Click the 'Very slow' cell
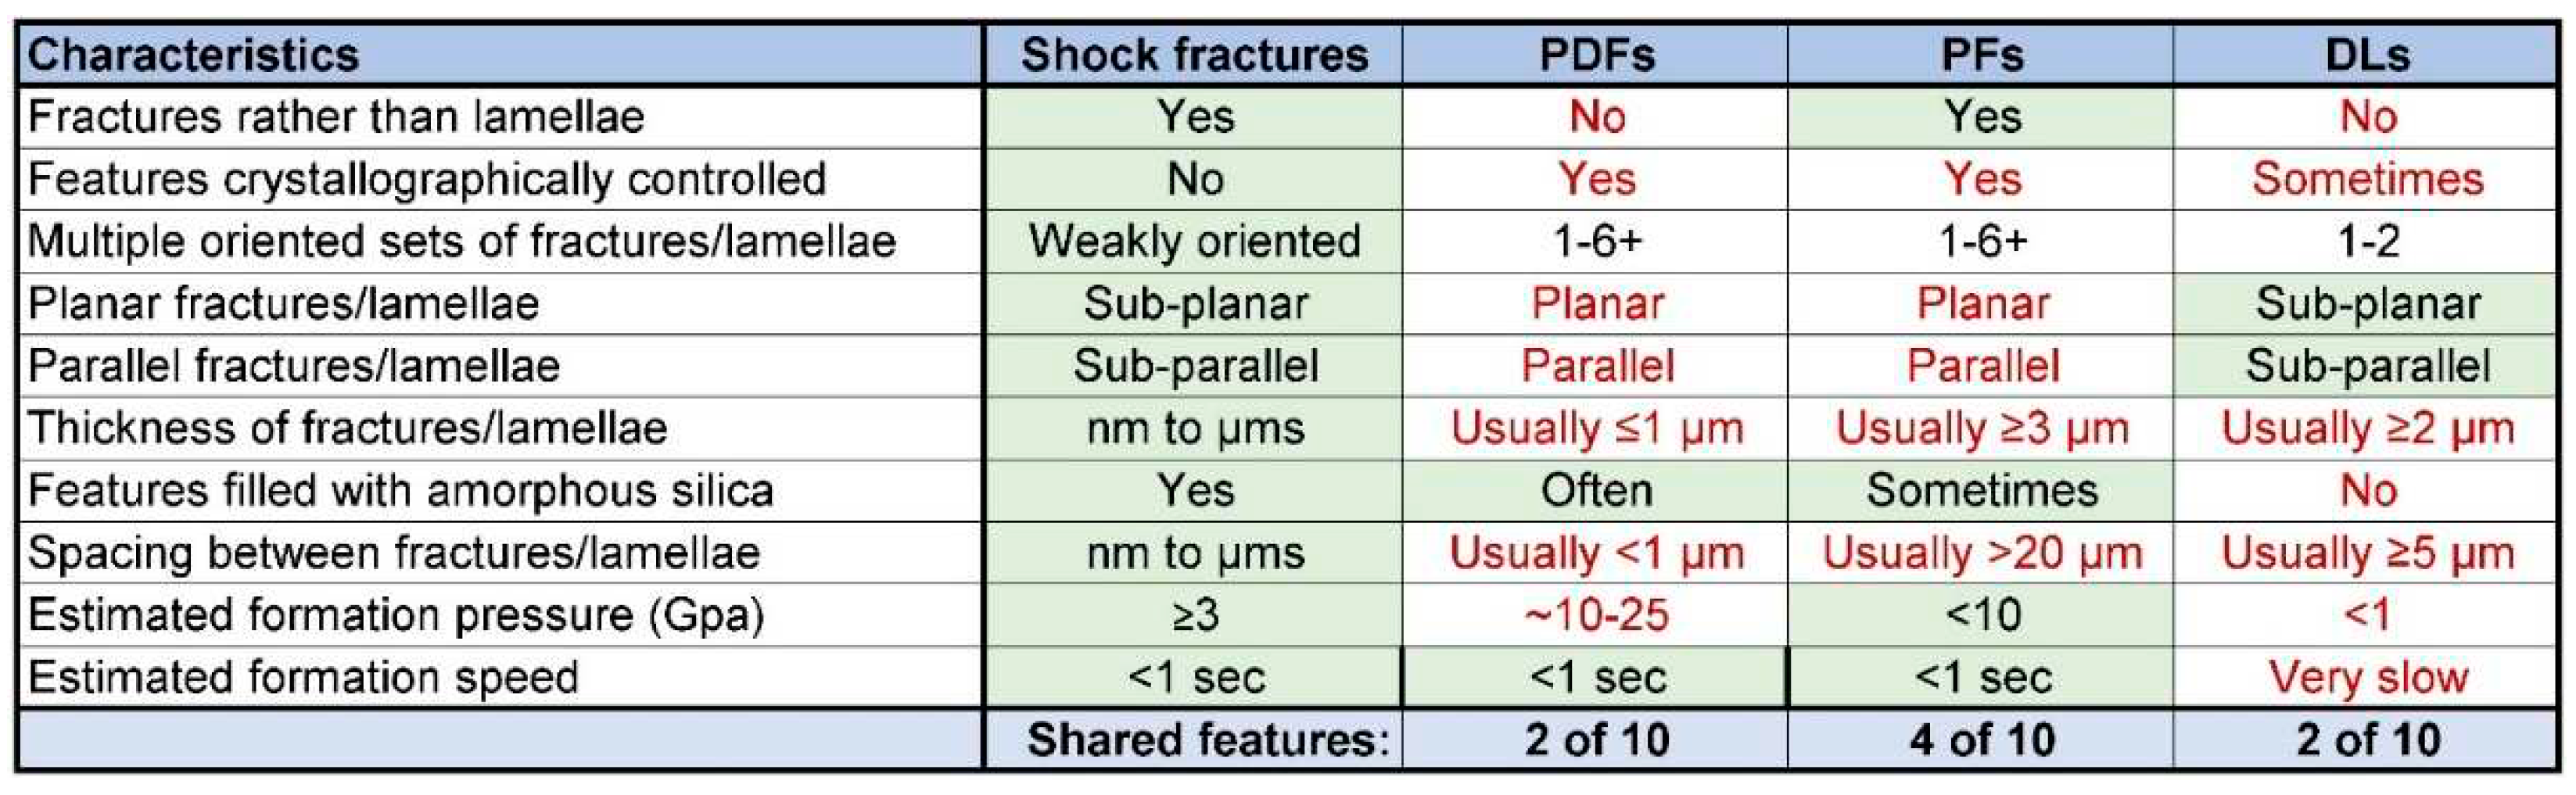Screen dimensions: 2576x795 tap(2367, 678)
